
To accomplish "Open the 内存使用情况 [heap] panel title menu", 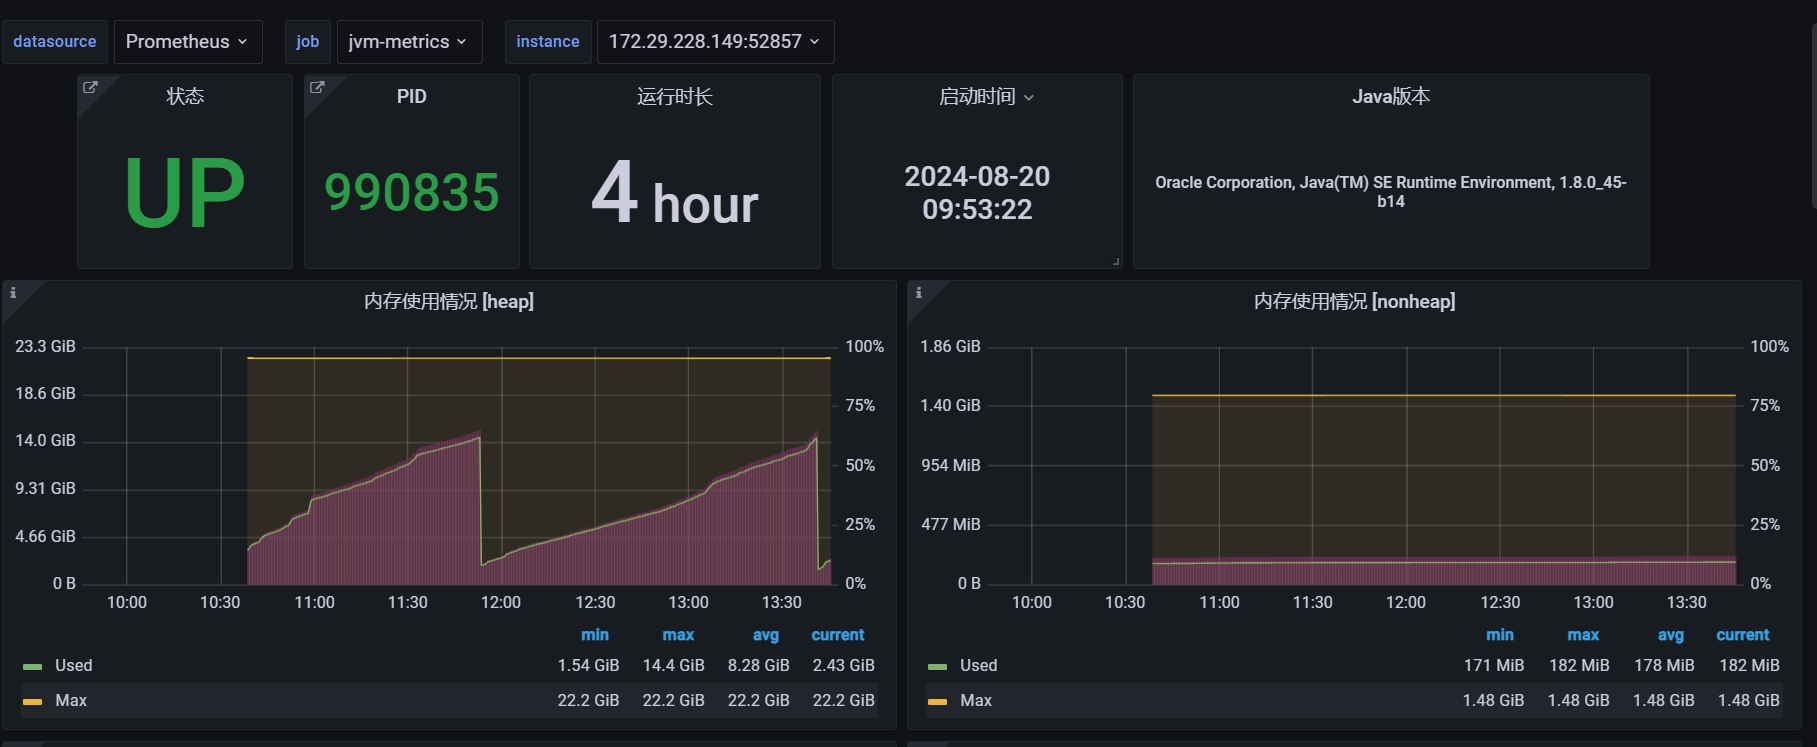I will click(449, 301).
